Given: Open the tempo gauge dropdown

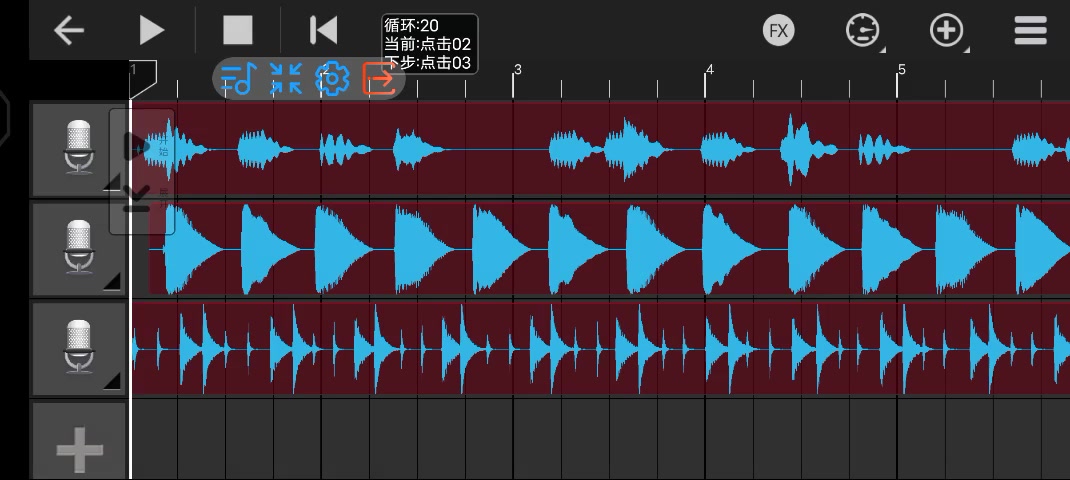Looking at the screenshot, I should point(861,31).
